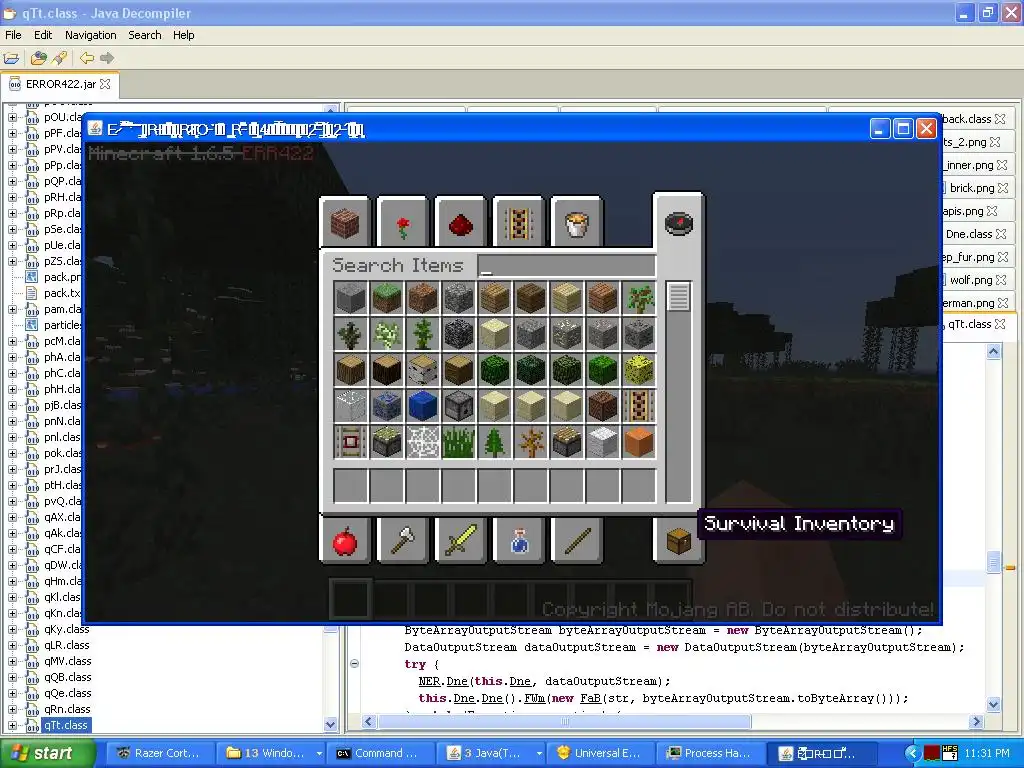This screenshot has height=768, width=1024.
Task: Pick the blue wool block item
Action: click(423, 406)
